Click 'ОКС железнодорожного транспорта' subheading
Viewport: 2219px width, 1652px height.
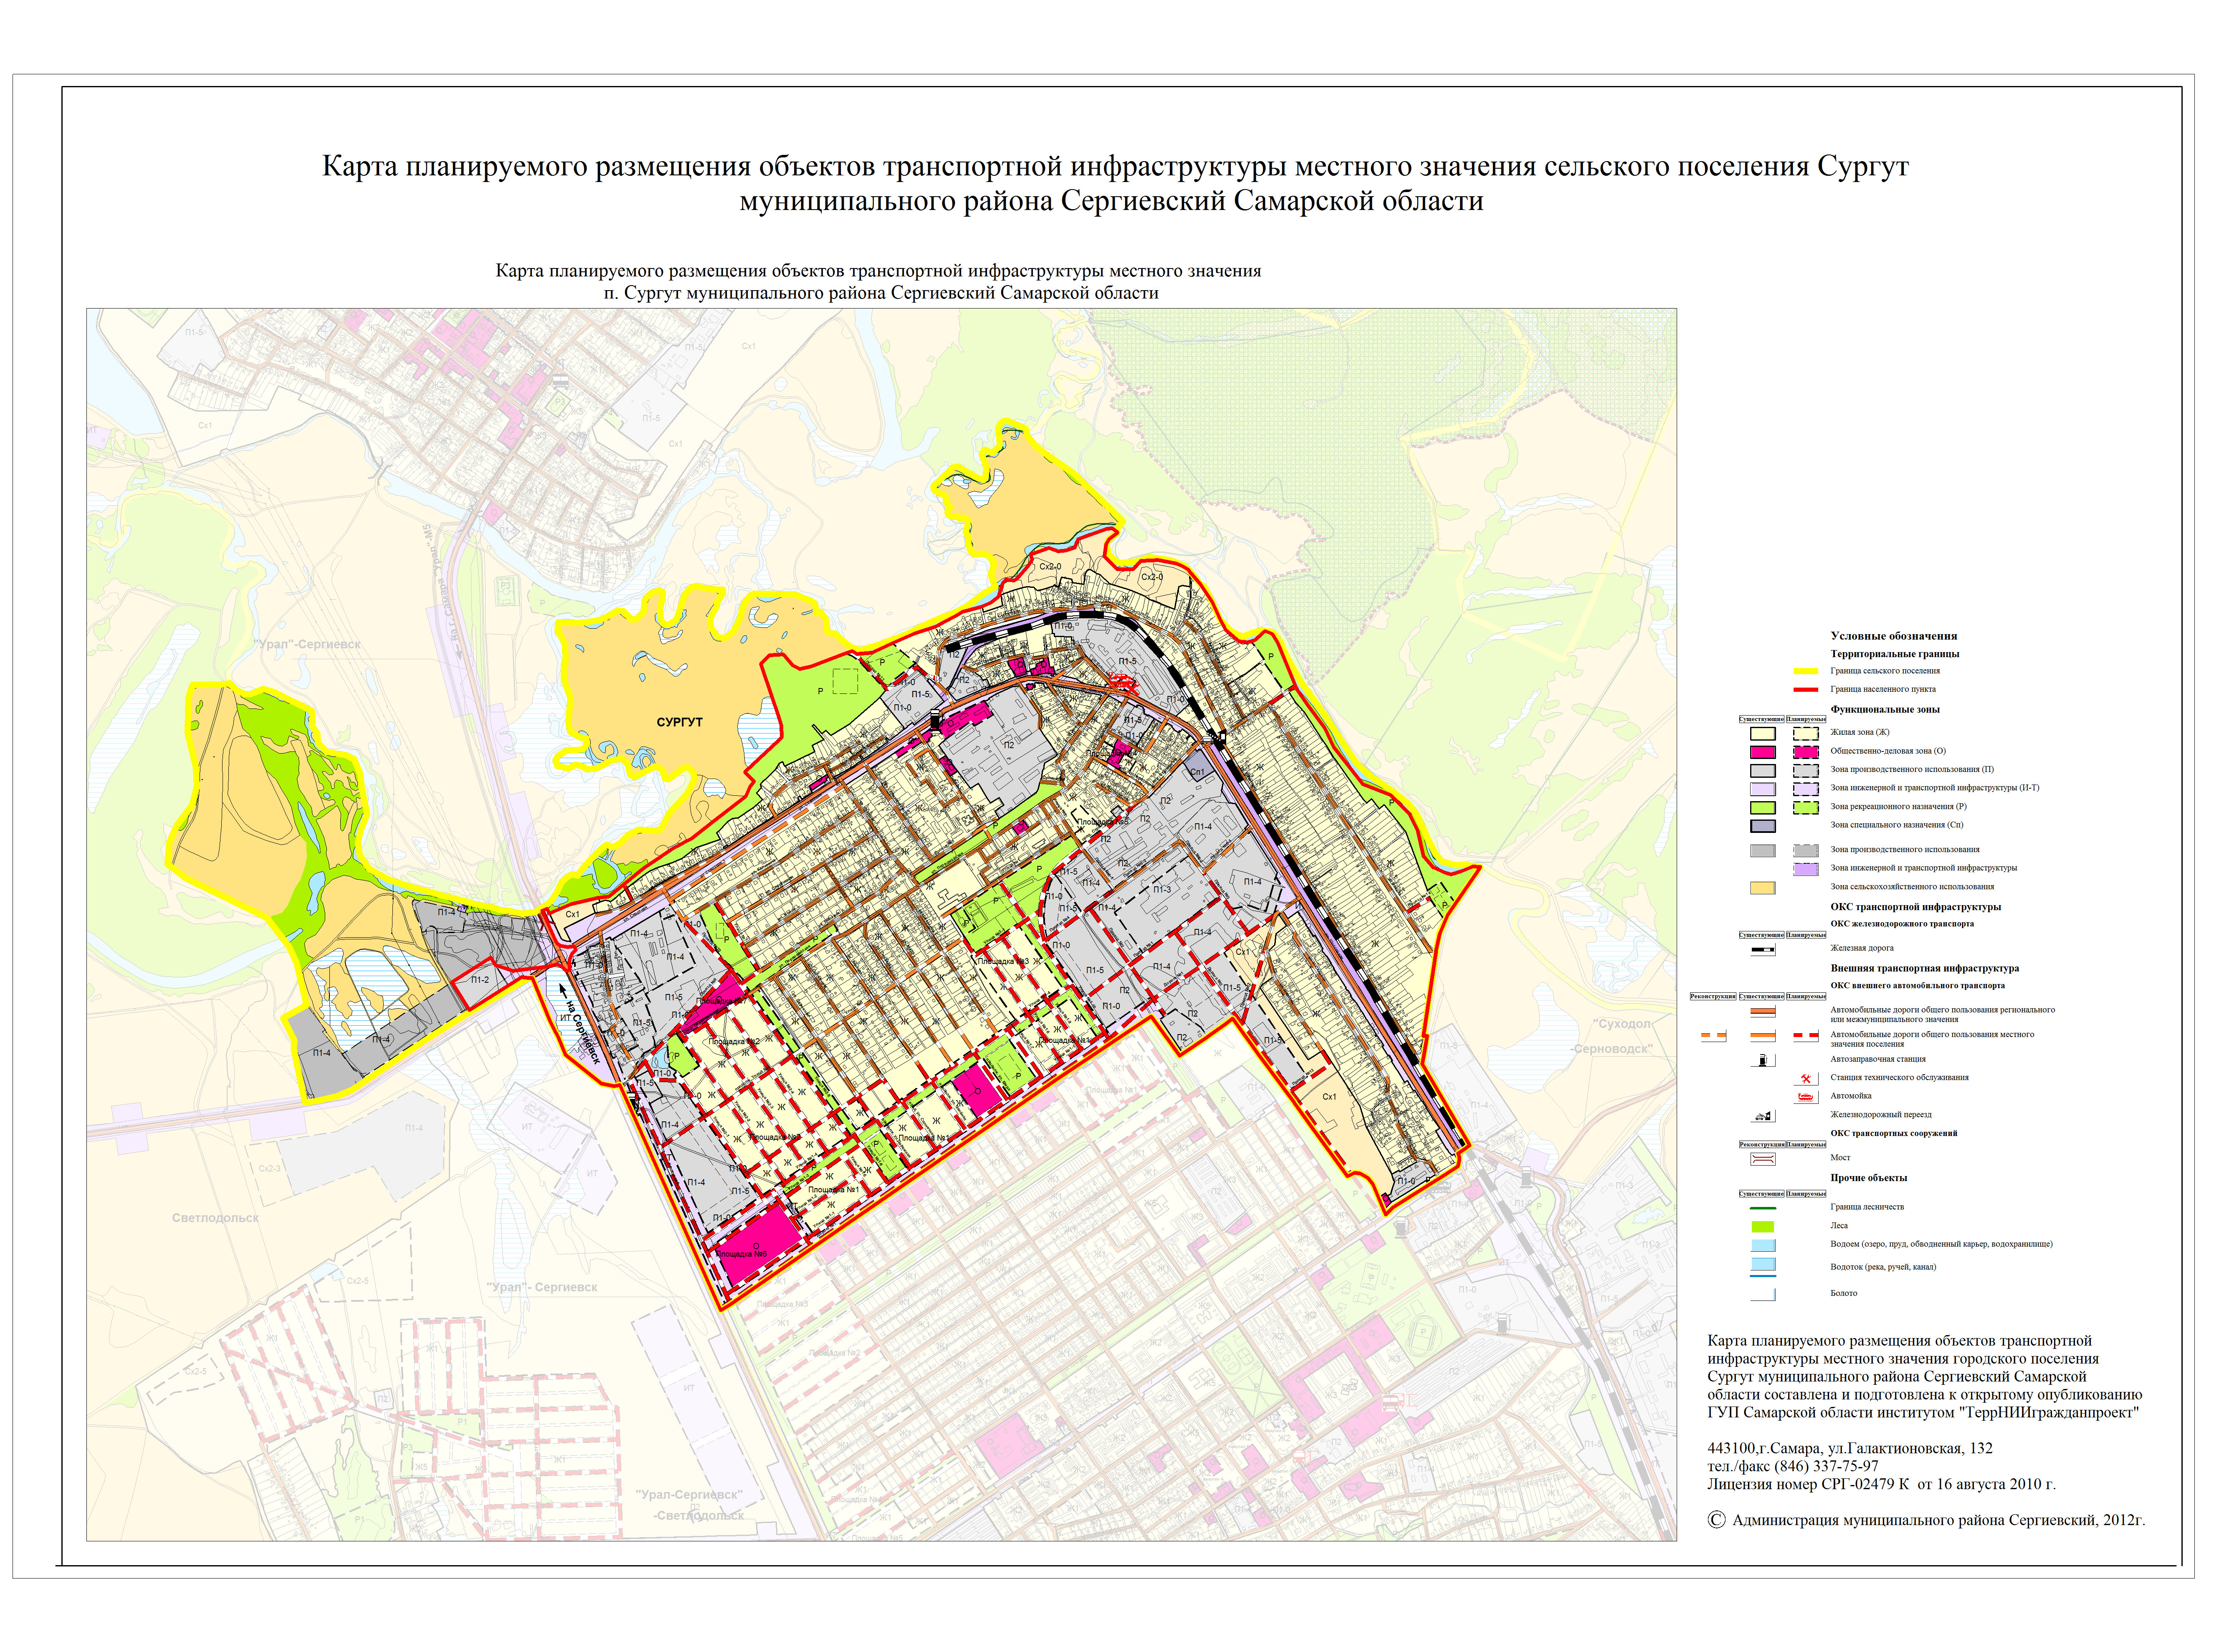click(x=1902, y=924)
